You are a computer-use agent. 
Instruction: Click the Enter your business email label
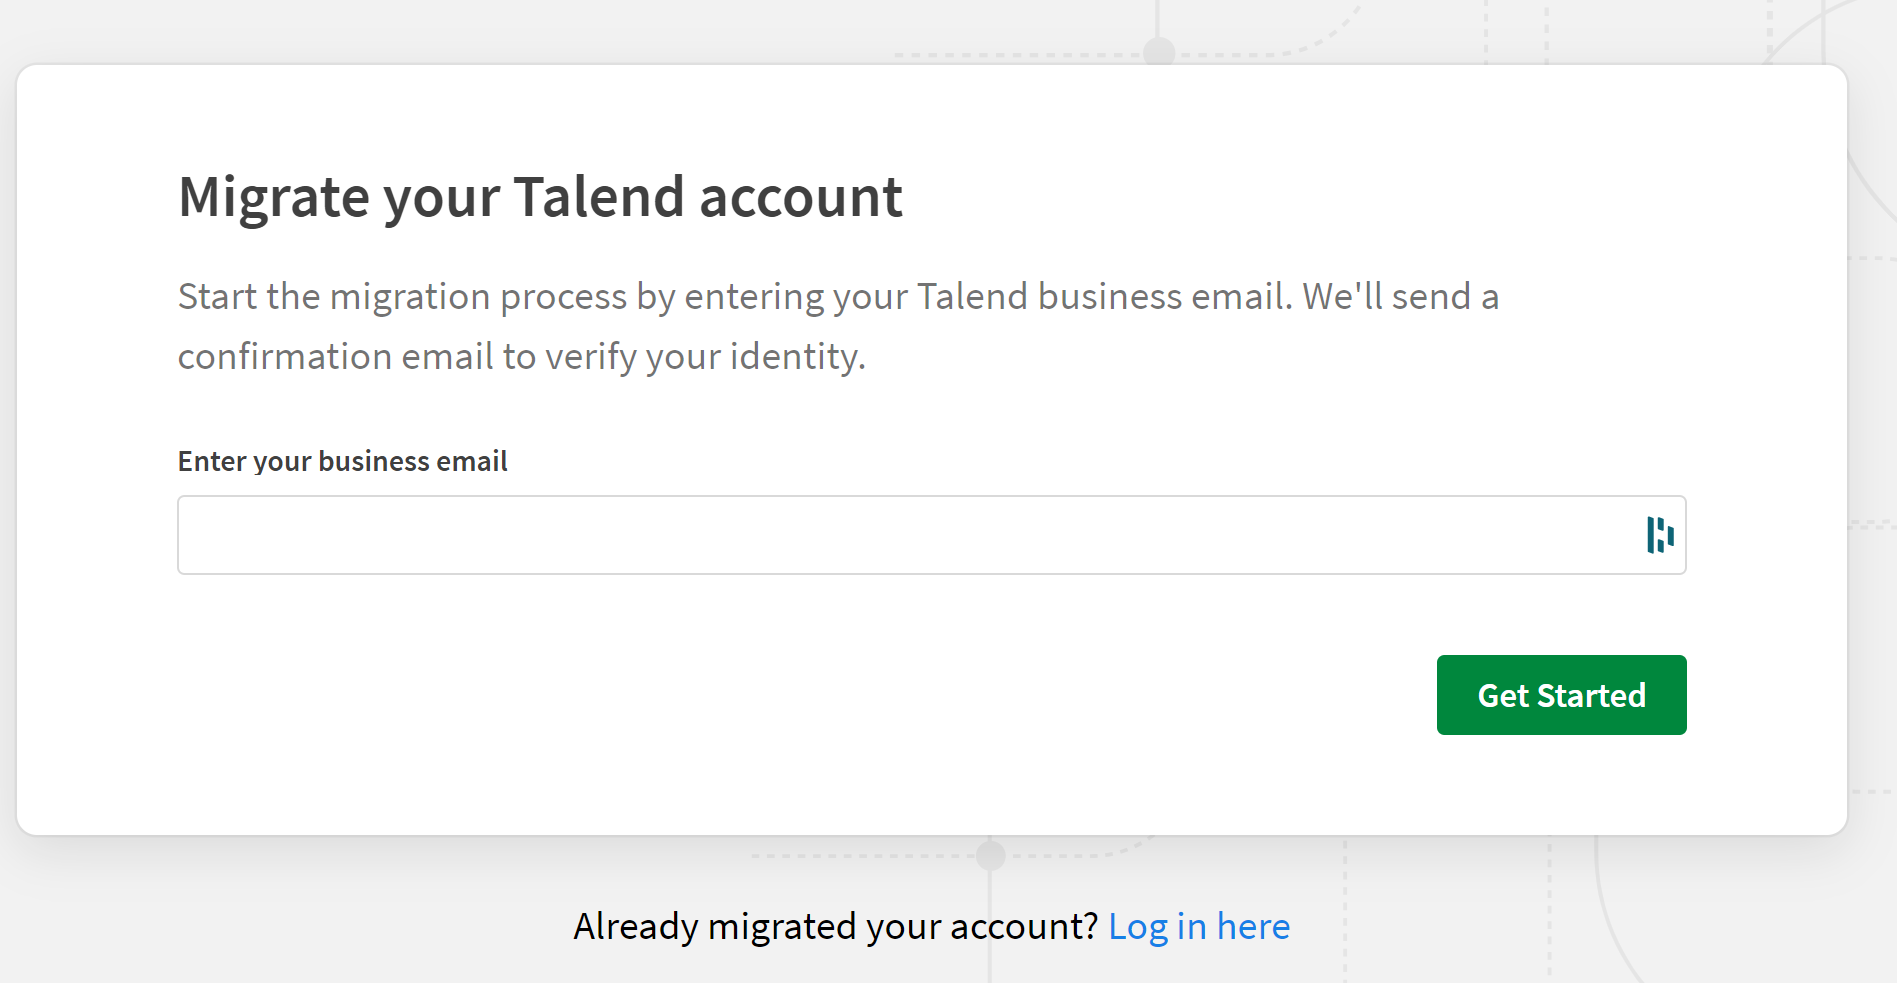tap(342, 461)
